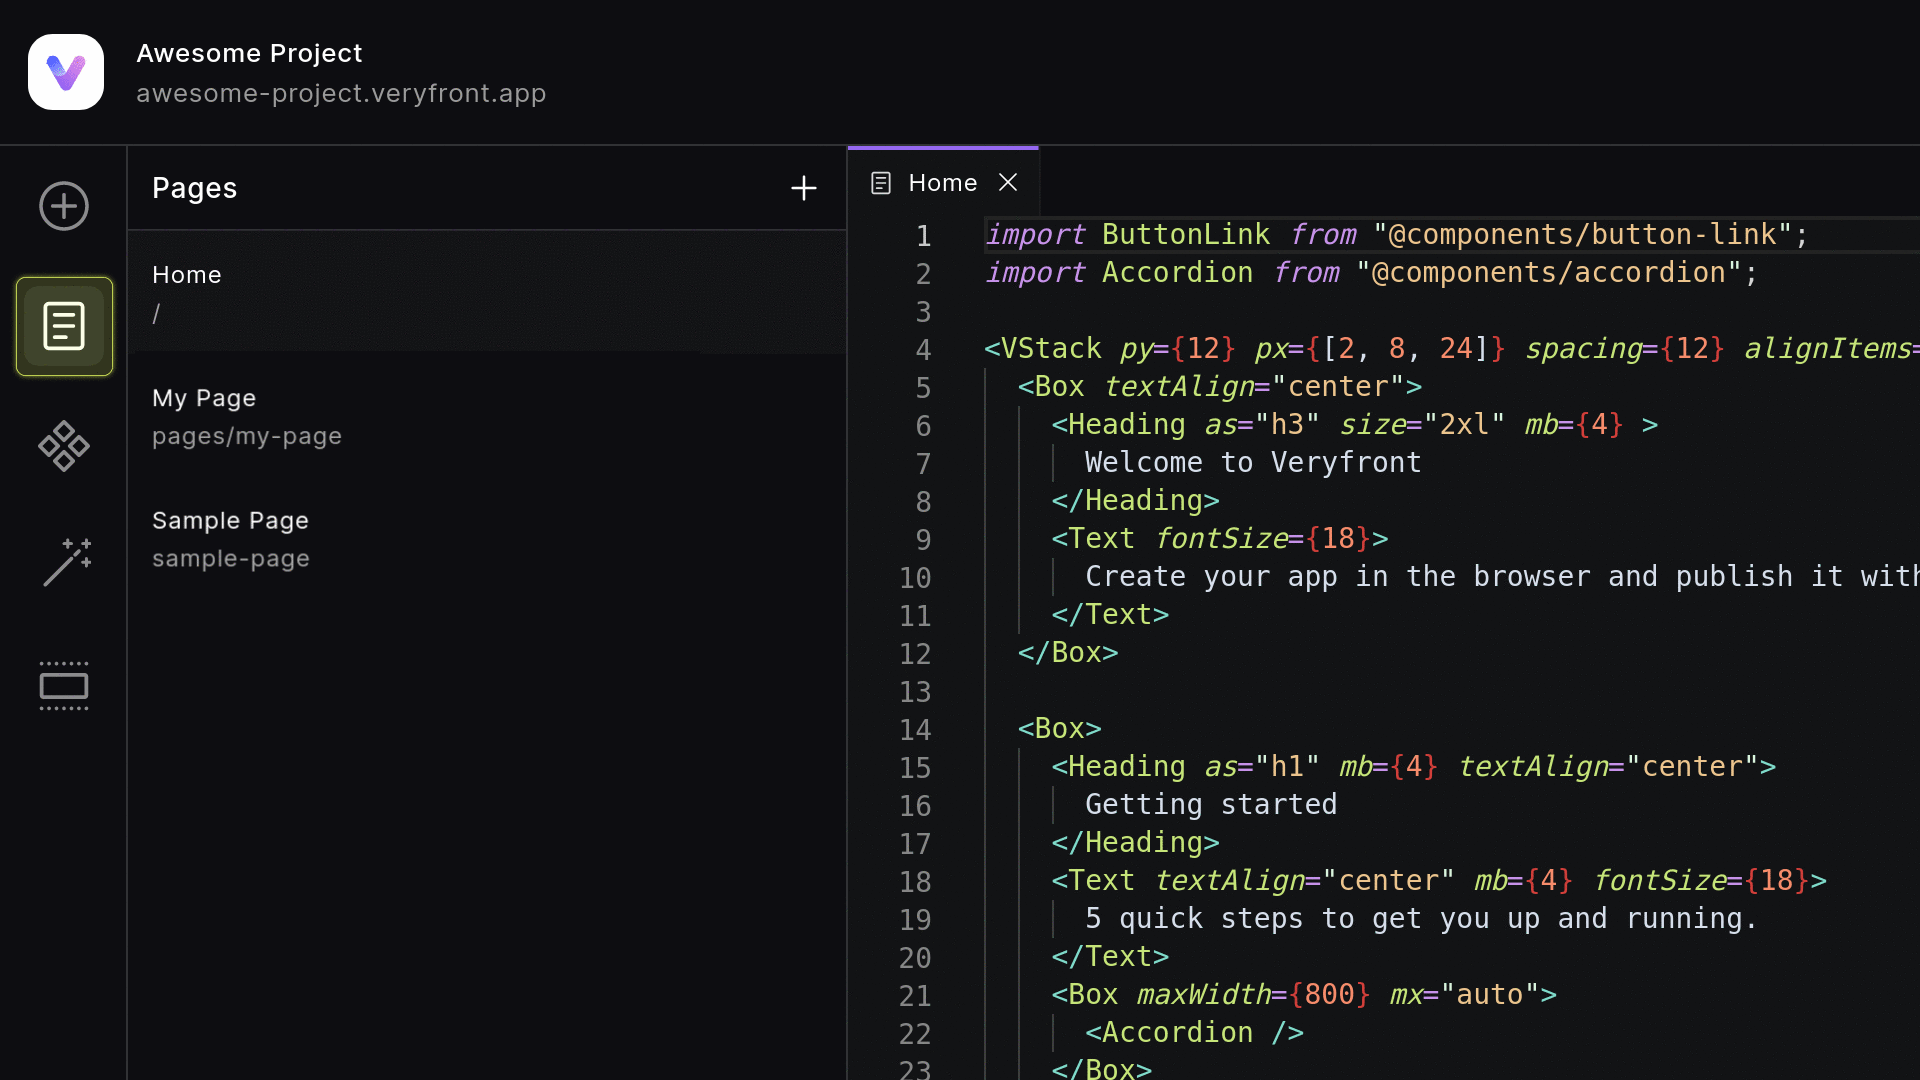
Task: Click ButtonLink in import line
Action: (1185, 234)
